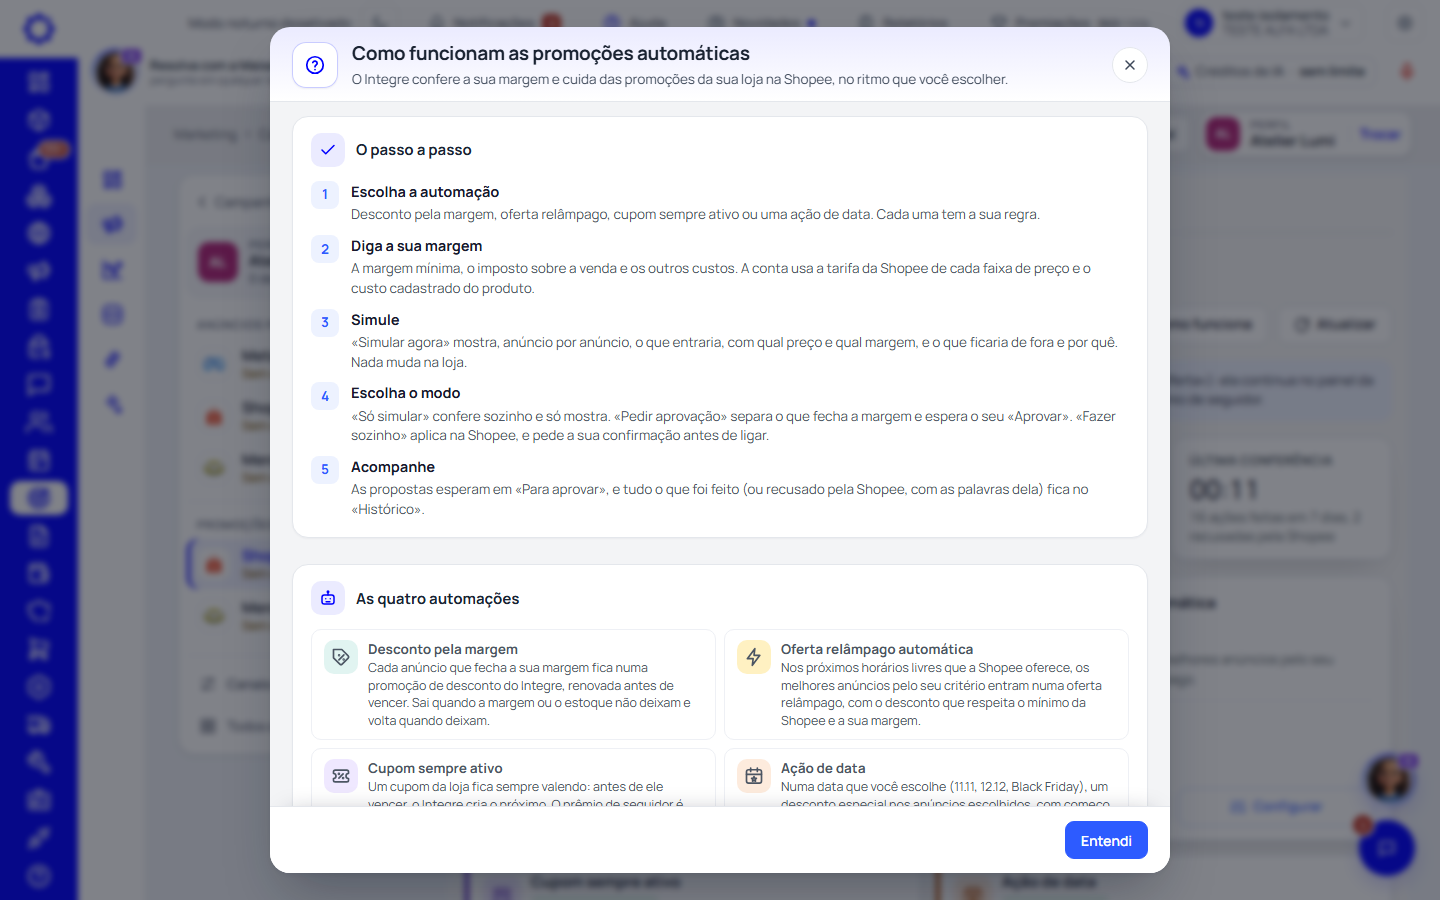Click the Integre logo in the background window
The image size is (1440, 900).
pyautogui.click(x=39, y=28)
